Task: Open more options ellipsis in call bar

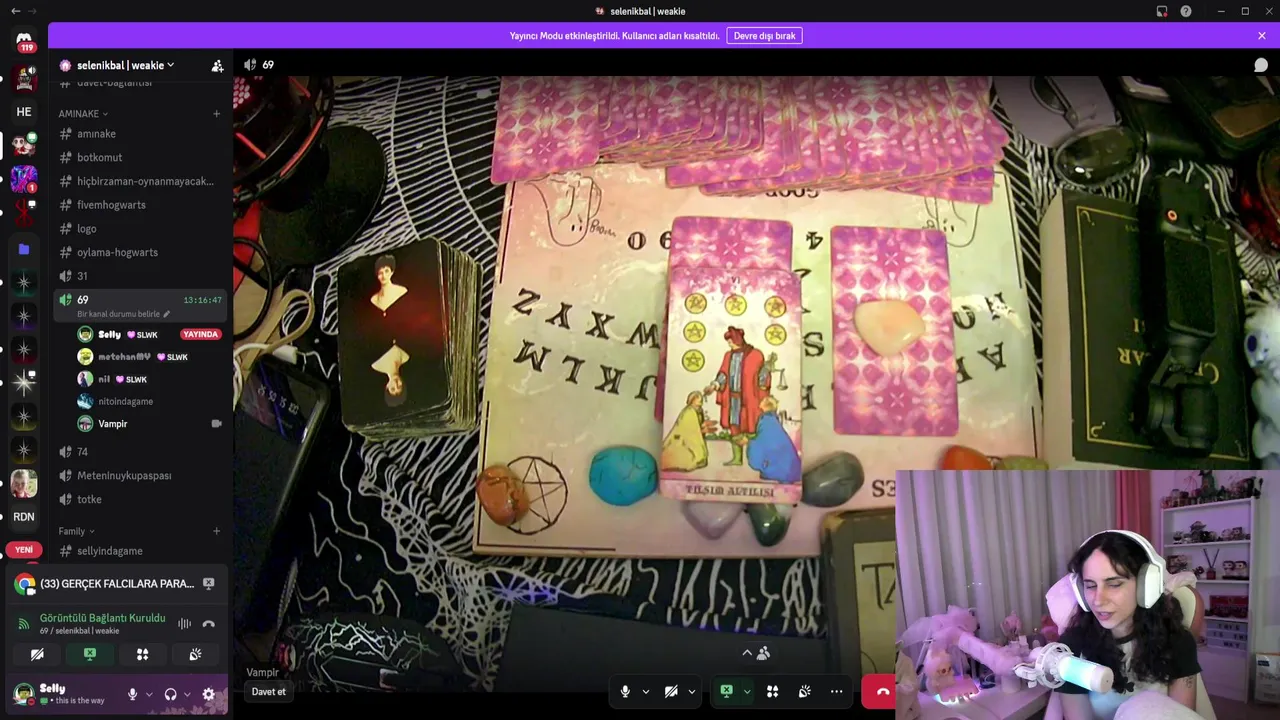Action: [836, 691]
